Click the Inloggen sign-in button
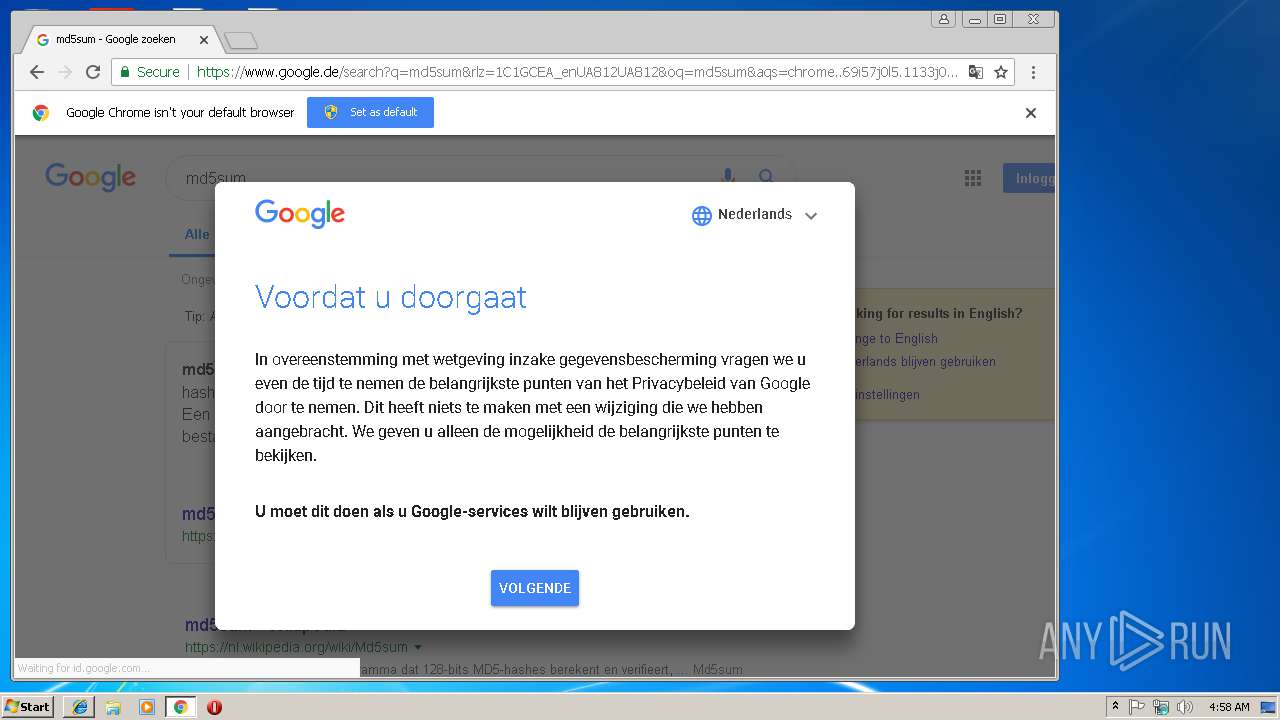The image size is (1280, 720). [x=1029, y=178]
